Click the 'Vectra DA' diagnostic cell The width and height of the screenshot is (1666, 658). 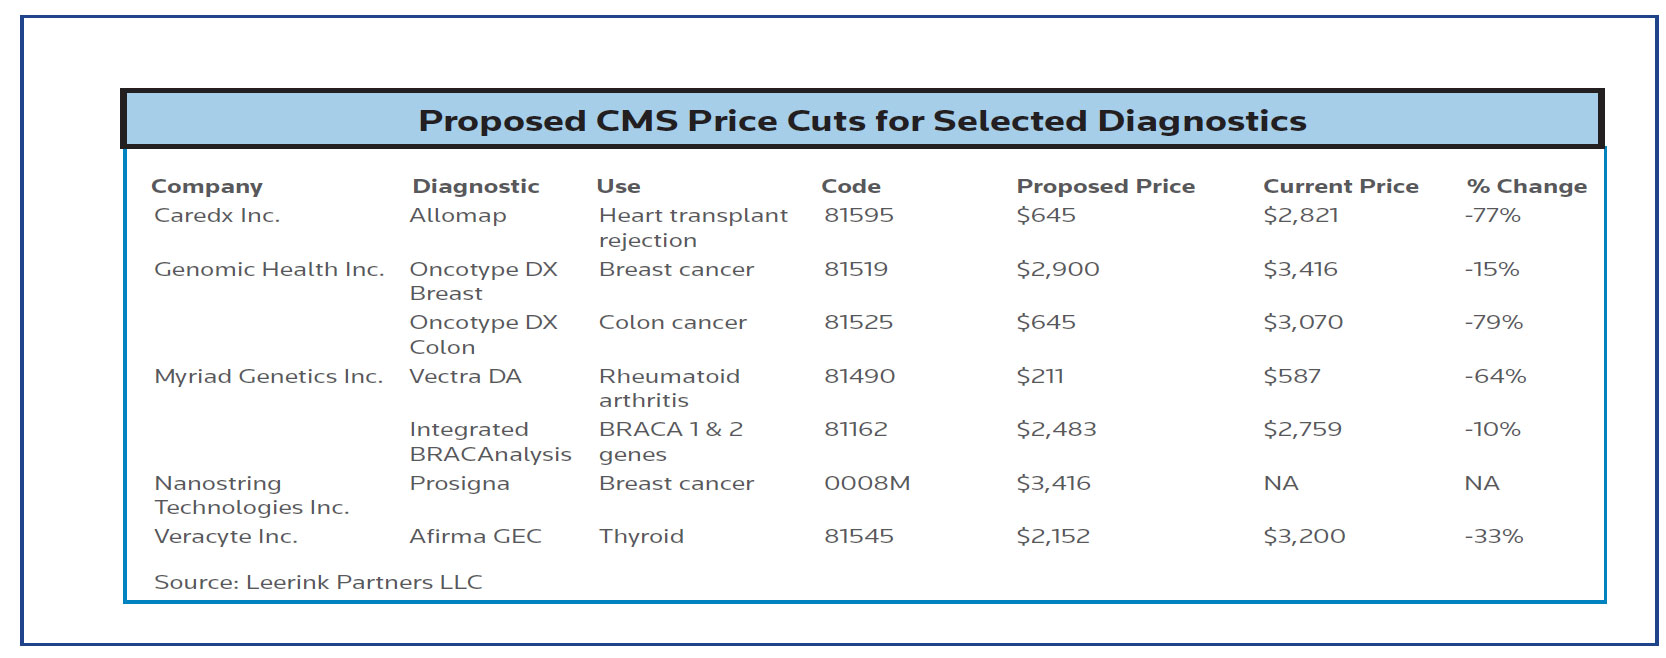coord(465,376)
